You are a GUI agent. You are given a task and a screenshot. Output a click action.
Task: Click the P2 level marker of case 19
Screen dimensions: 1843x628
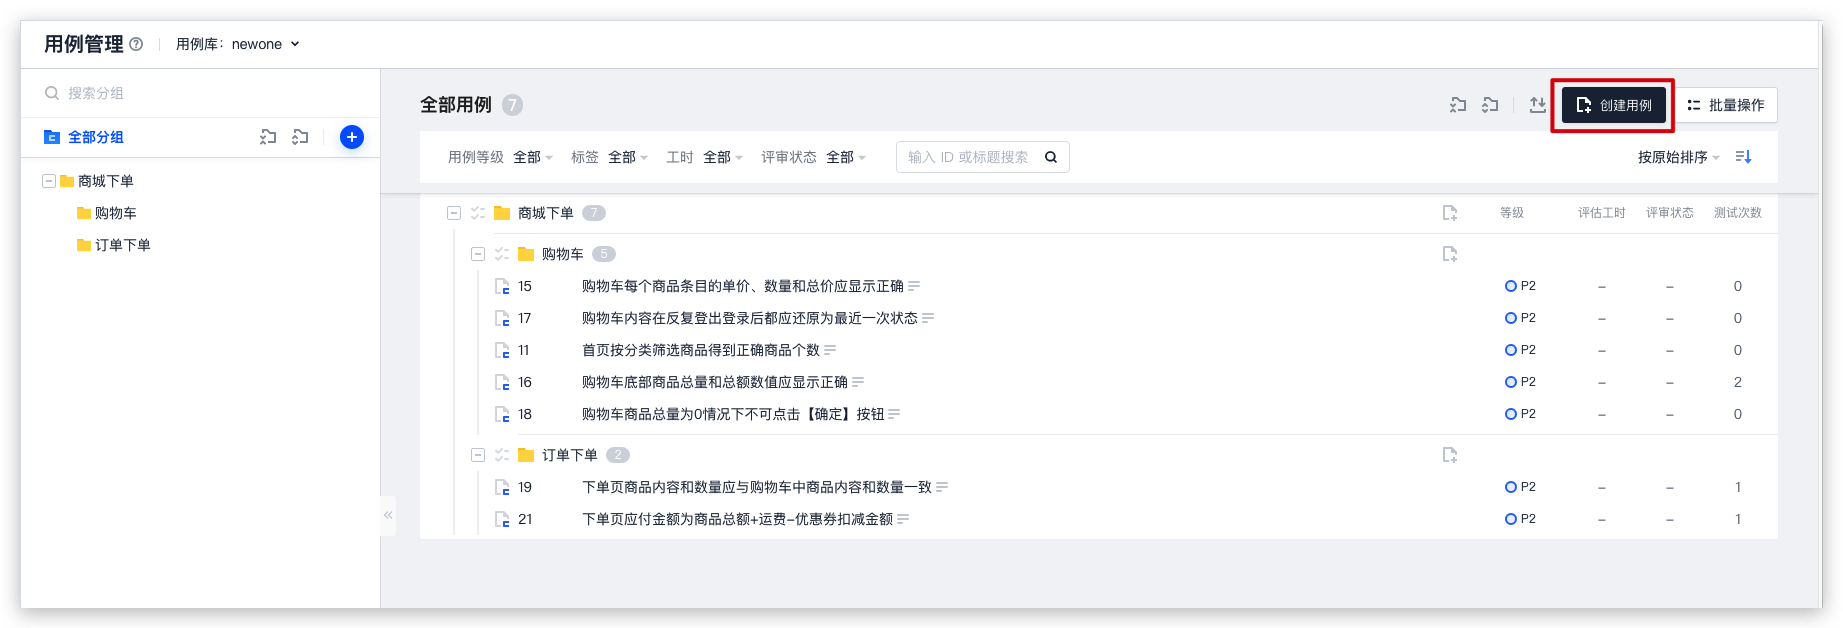tap(1520, 487)
